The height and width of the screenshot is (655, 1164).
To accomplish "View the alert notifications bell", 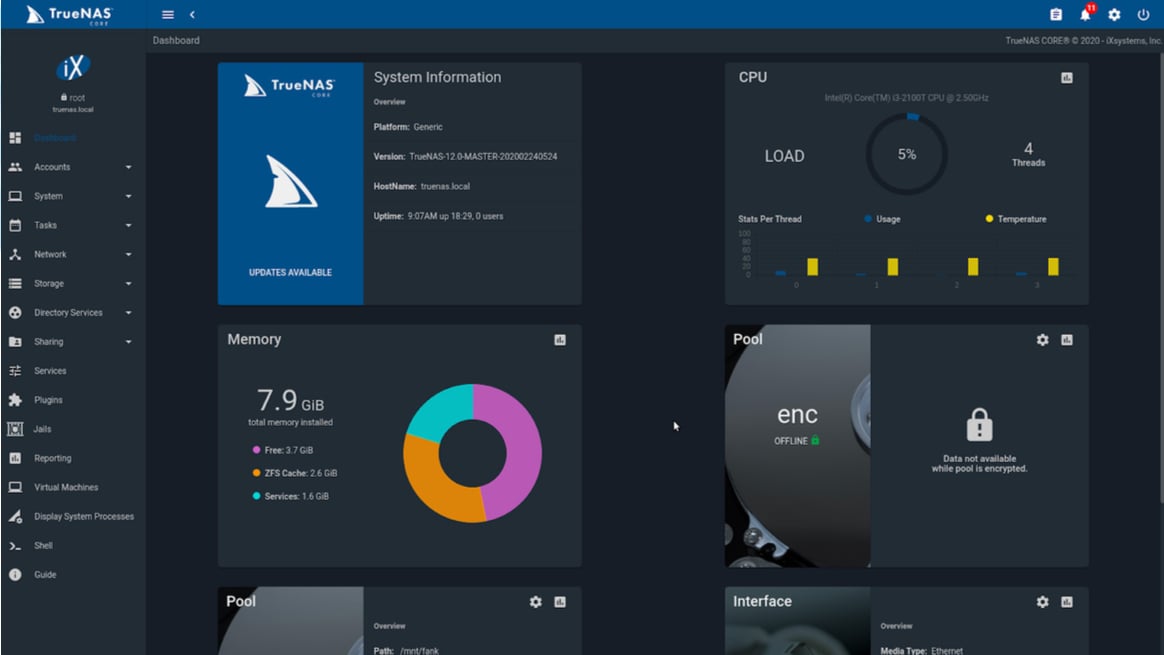I will (x=1084, y=14).
